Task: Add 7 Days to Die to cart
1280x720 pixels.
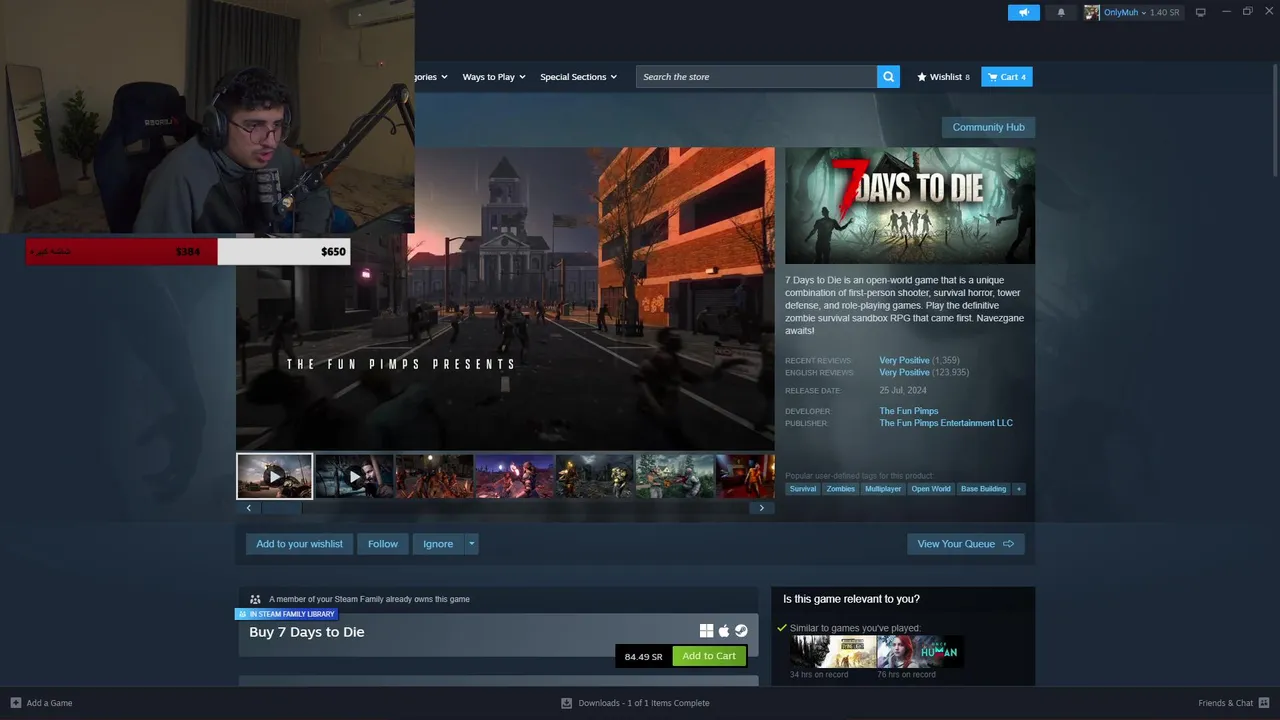Action: tap(709, 656)
